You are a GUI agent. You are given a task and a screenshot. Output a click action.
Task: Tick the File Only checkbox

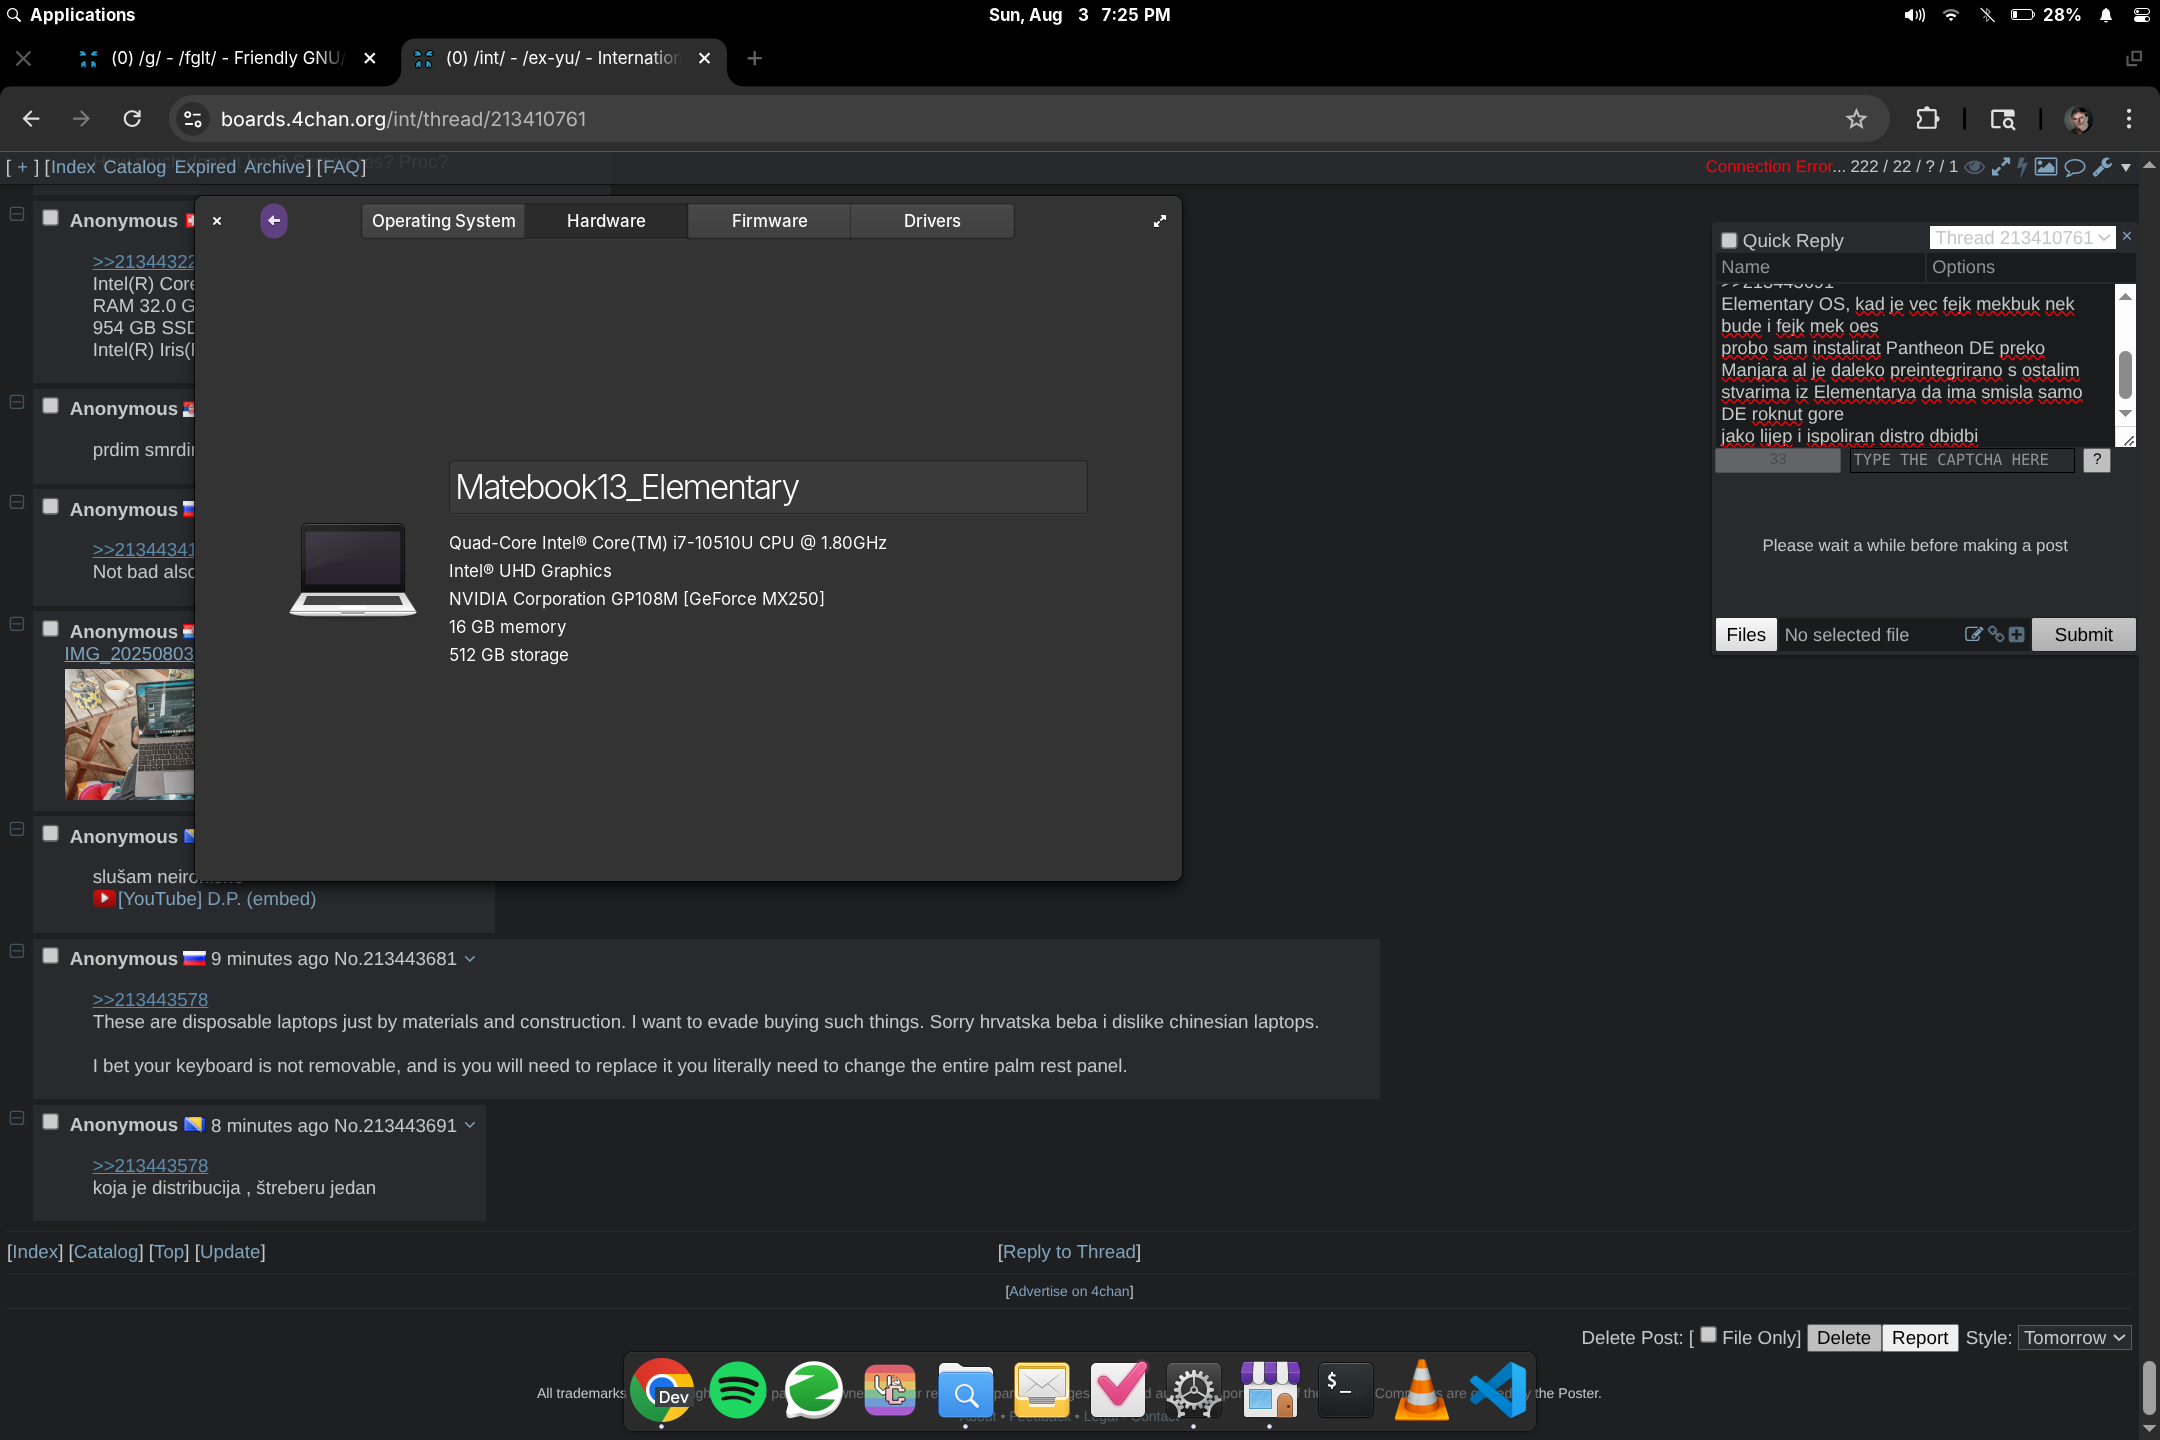tap(1708, 1335)
